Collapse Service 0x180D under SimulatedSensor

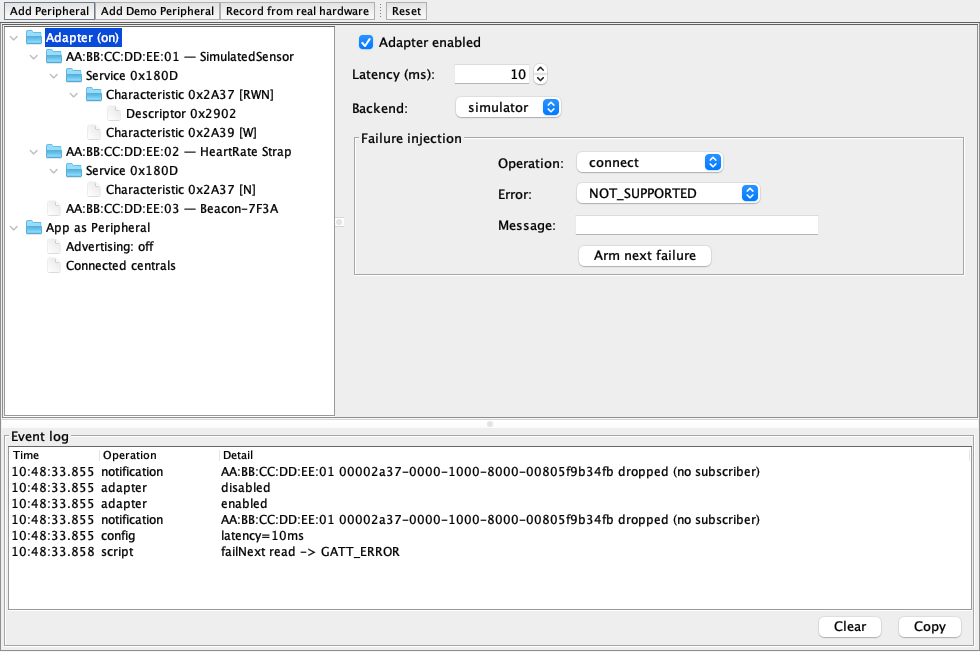click(54, 76)
